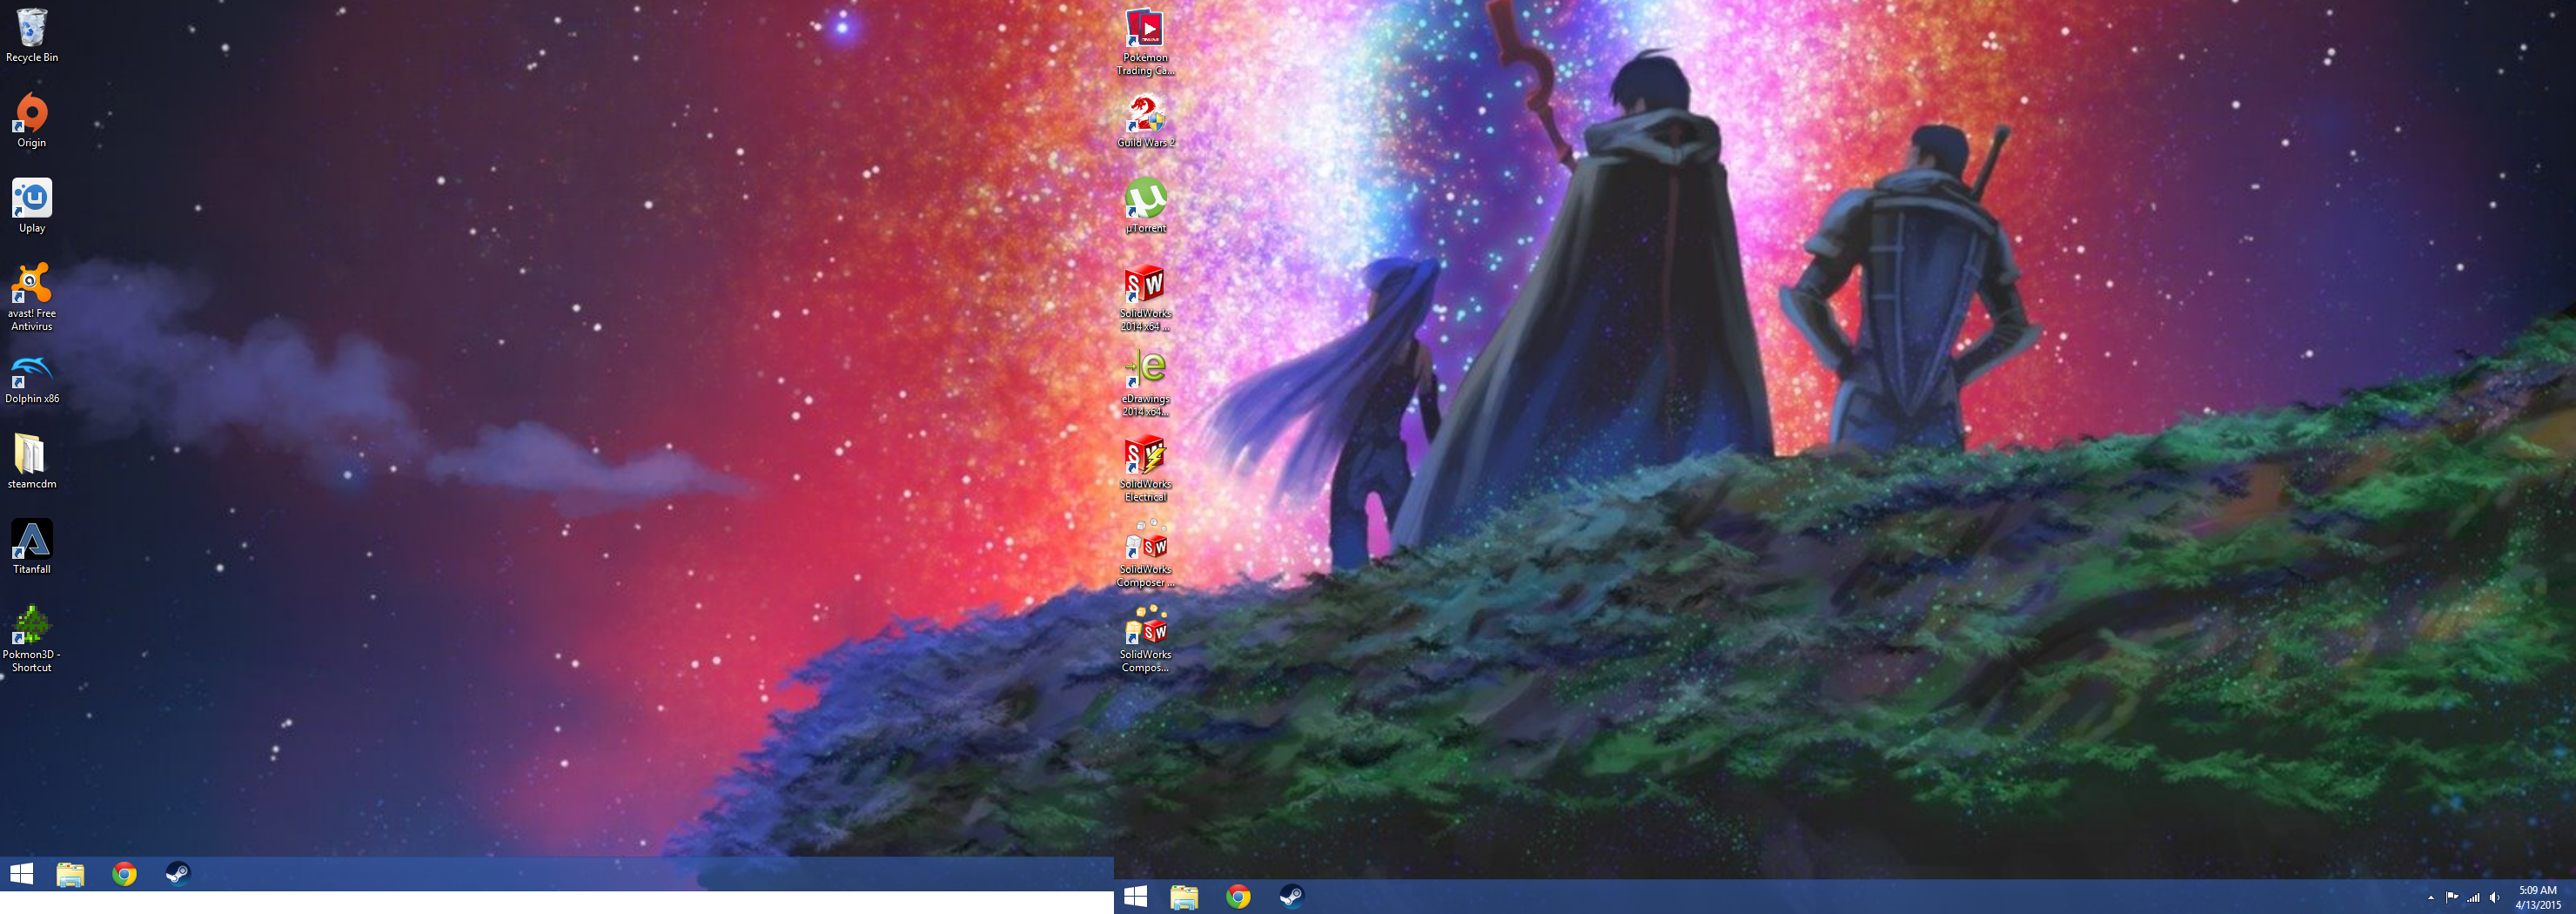Open Action Center flag icon
The width and height of the screenshot is (2576, 914).
click(x=2451, y=897)
